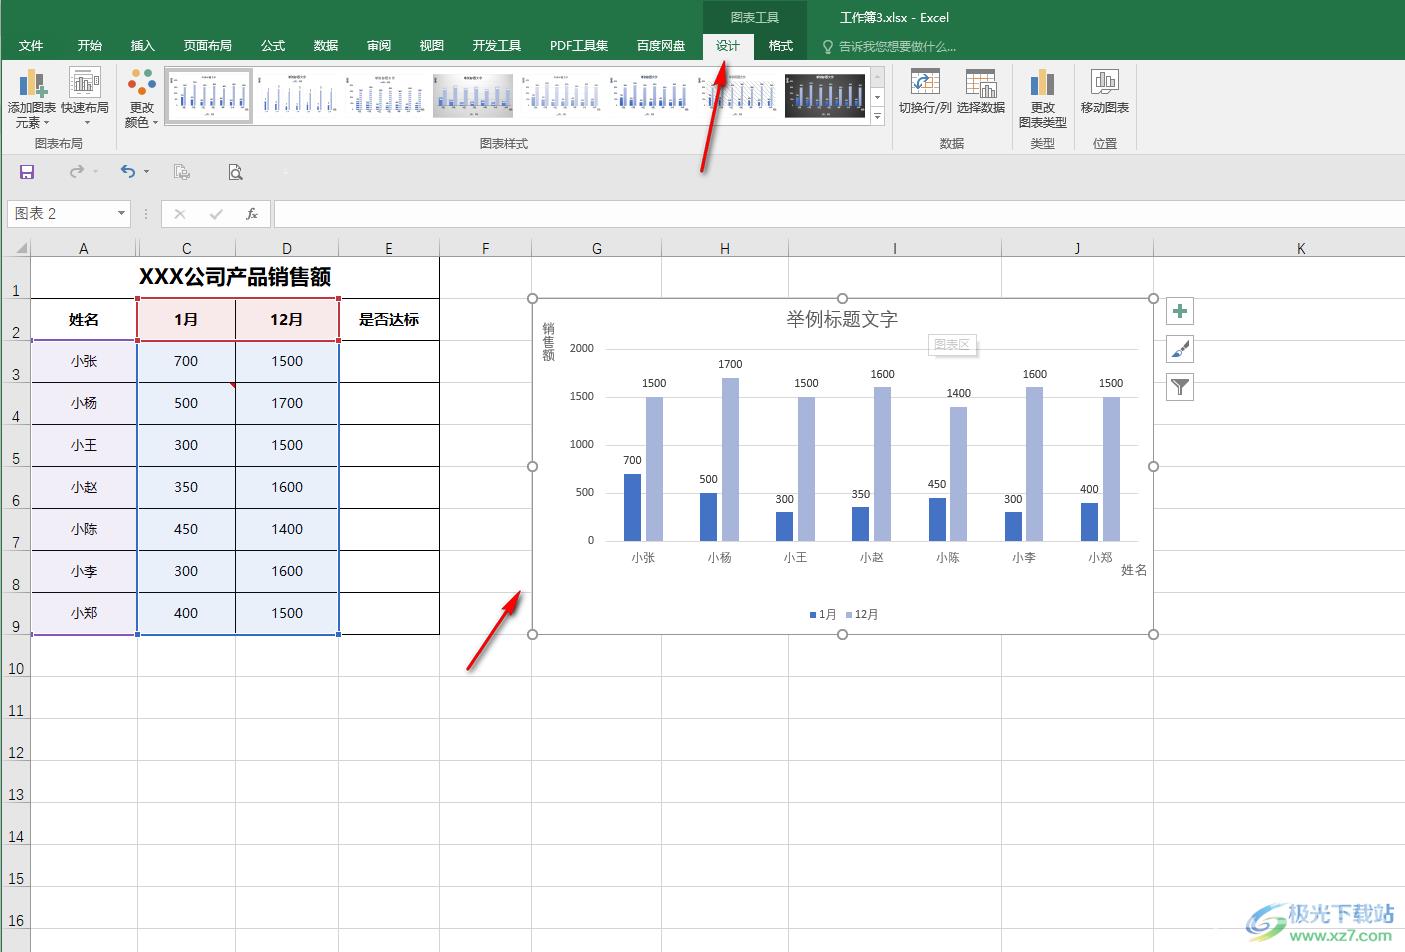This screenshot has height=952, width=1405.
Task: Click the cell containing 小郑
Action: click(x=84, y=613)
